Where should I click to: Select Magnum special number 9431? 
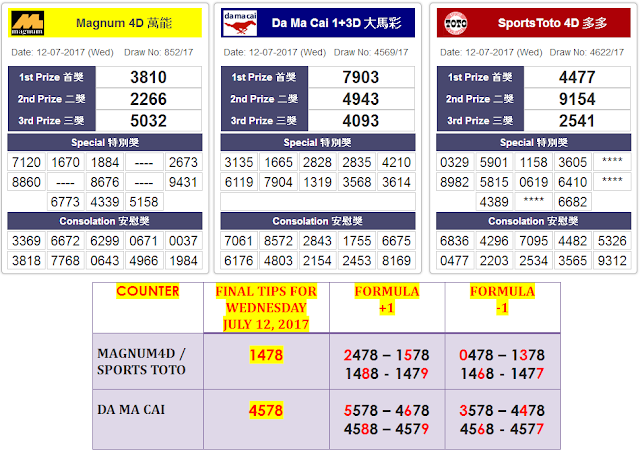[183, 182]
